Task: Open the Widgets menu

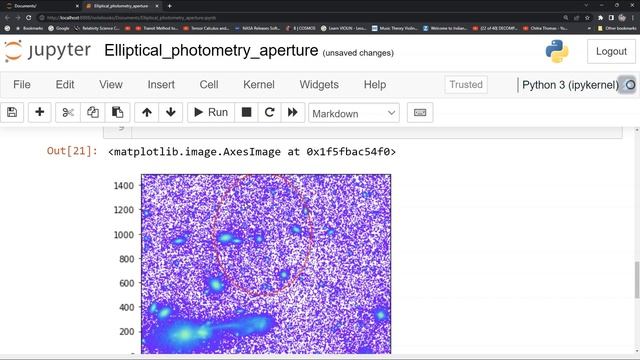Action: 319,84
